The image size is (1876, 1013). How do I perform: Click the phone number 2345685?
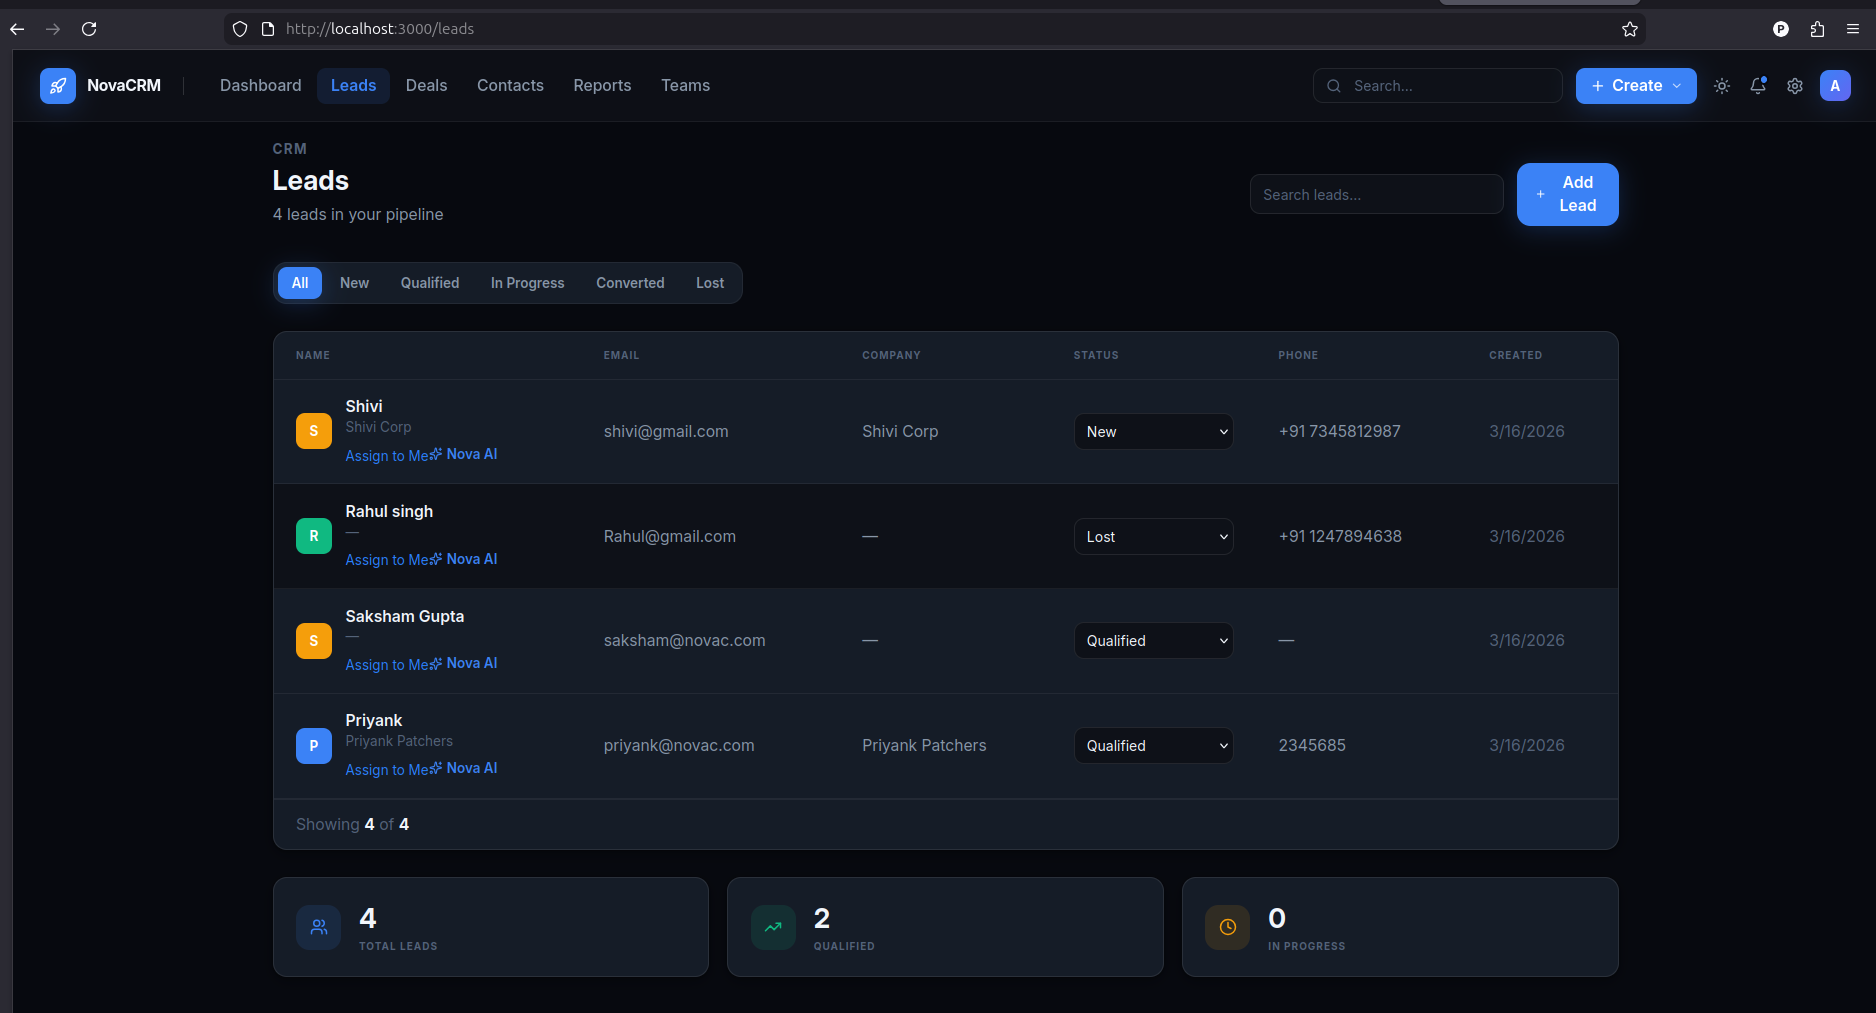tap(1312, 746)
